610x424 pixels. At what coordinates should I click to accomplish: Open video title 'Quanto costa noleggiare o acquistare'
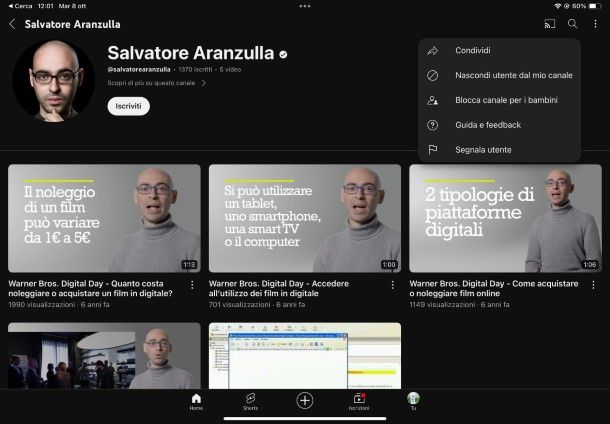click(x=90, y=289)
